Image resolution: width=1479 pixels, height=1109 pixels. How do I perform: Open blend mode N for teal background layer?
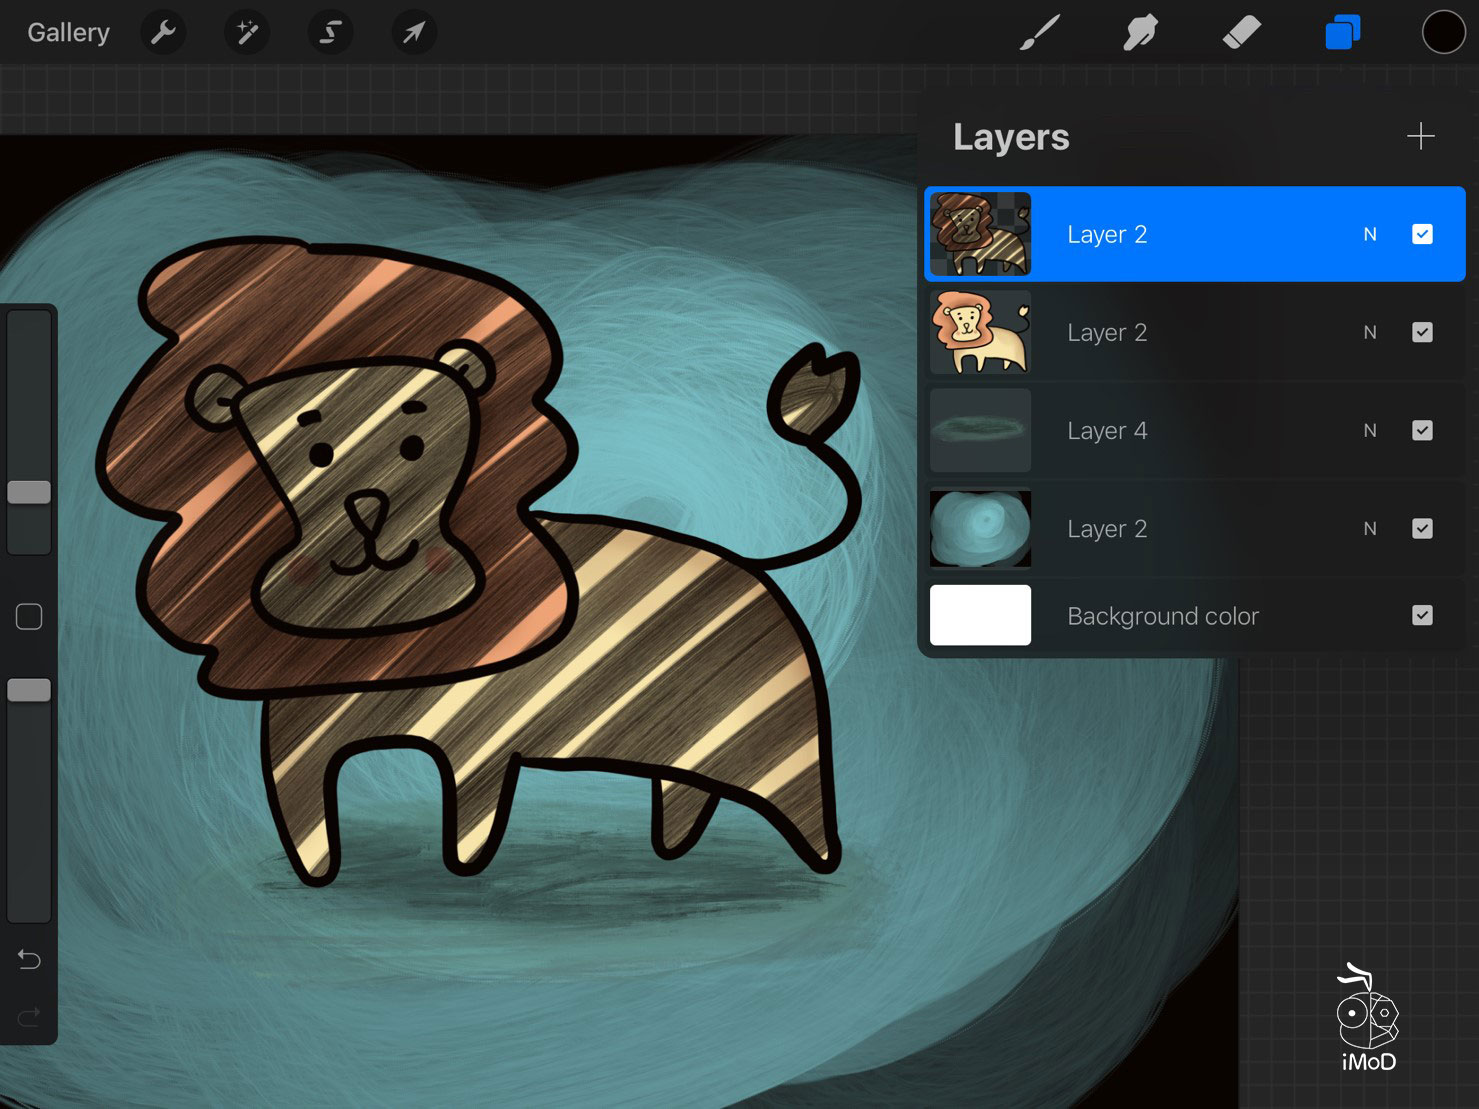point(1370,528)
